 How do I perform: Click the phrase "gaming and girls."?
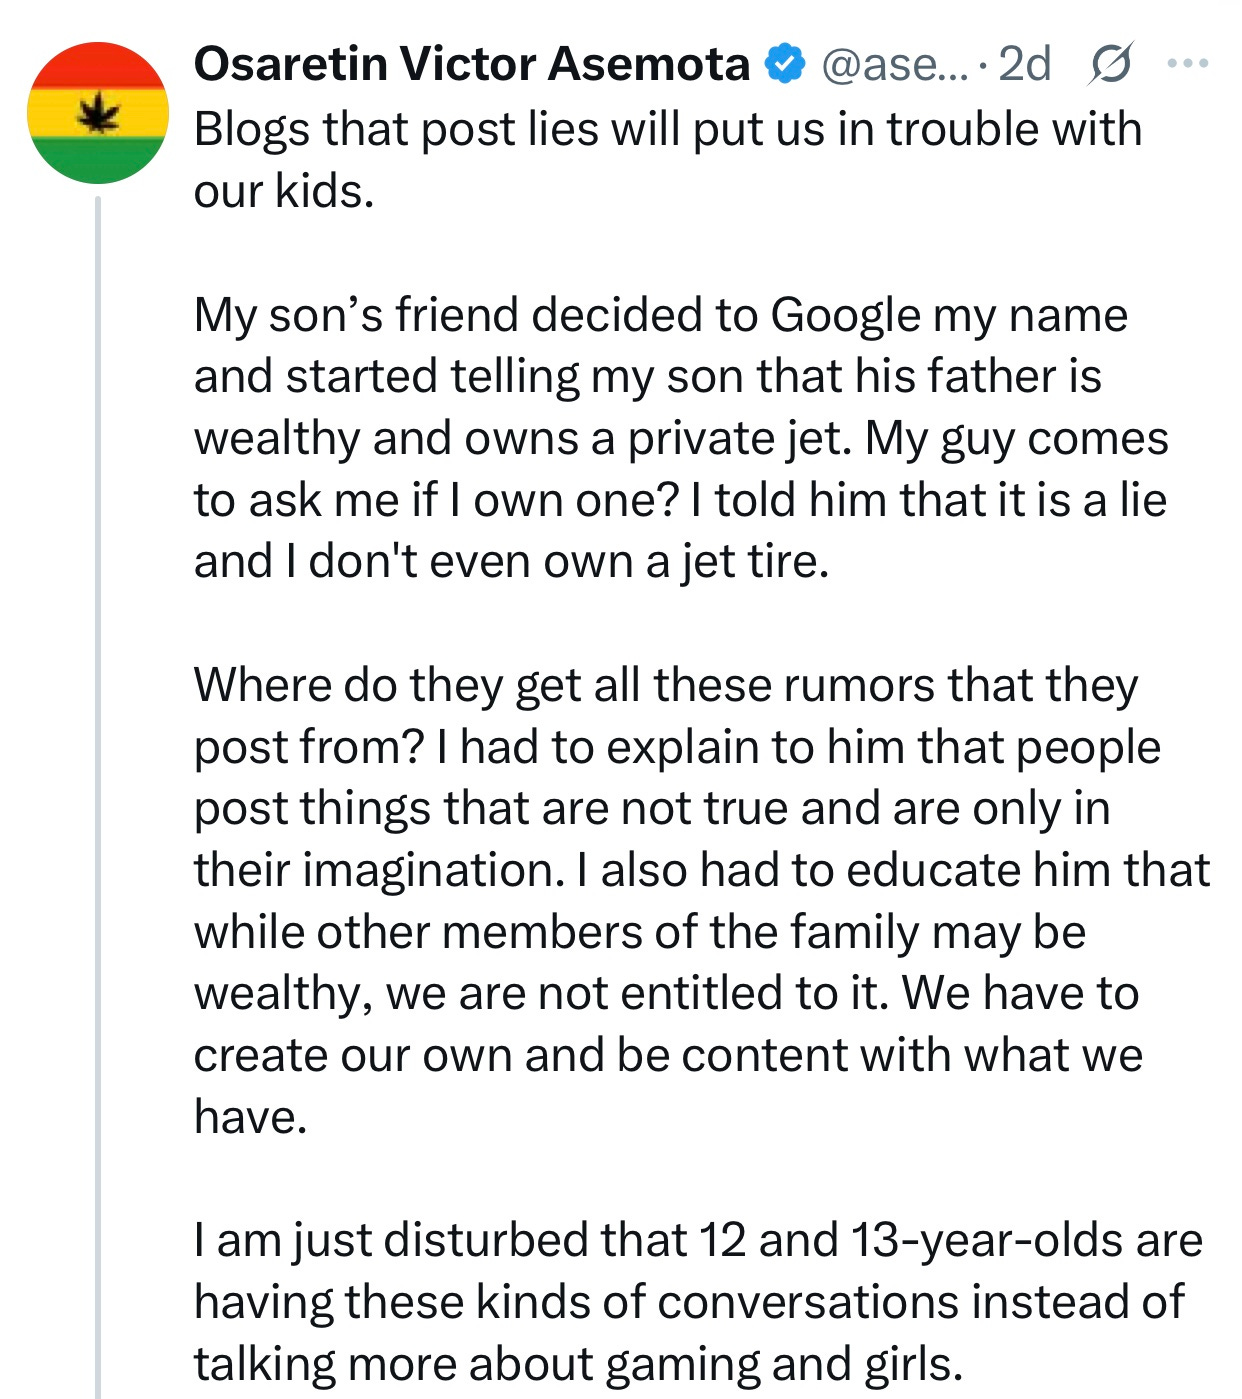coord(783,1364)
